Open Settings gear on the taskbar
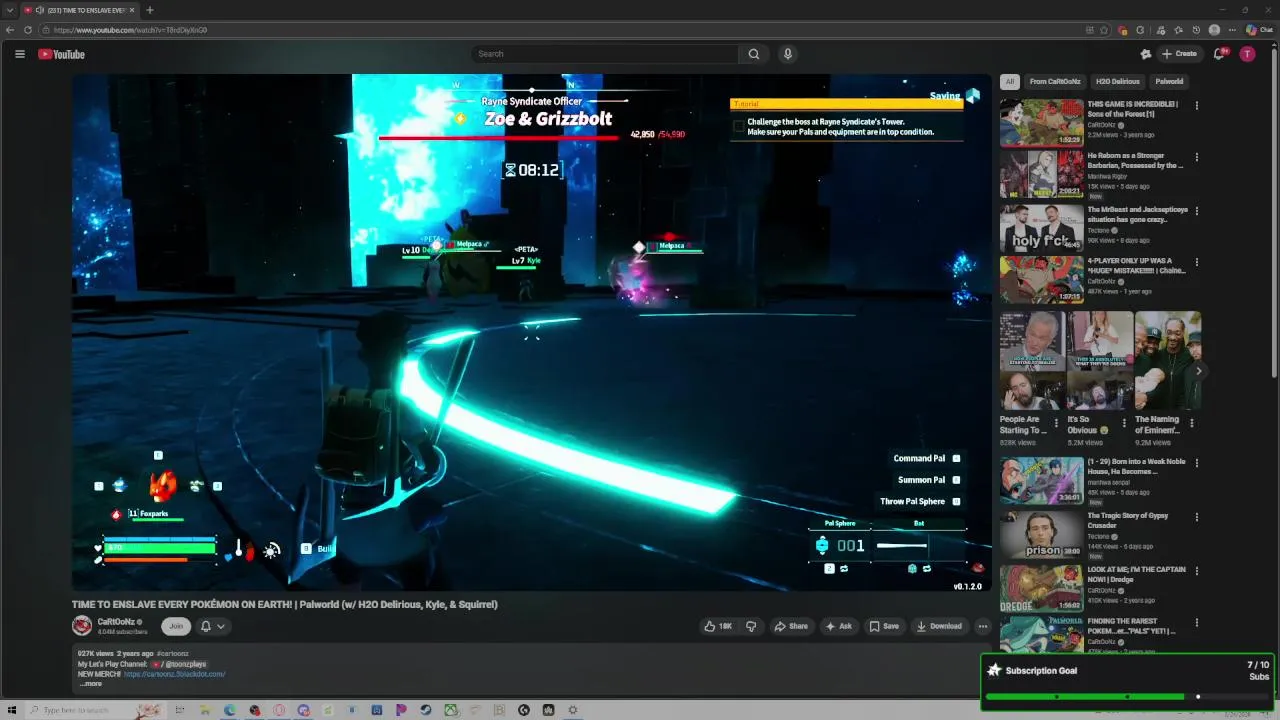1280x720 pixels. pyautogui.click(x=573, y=710)
